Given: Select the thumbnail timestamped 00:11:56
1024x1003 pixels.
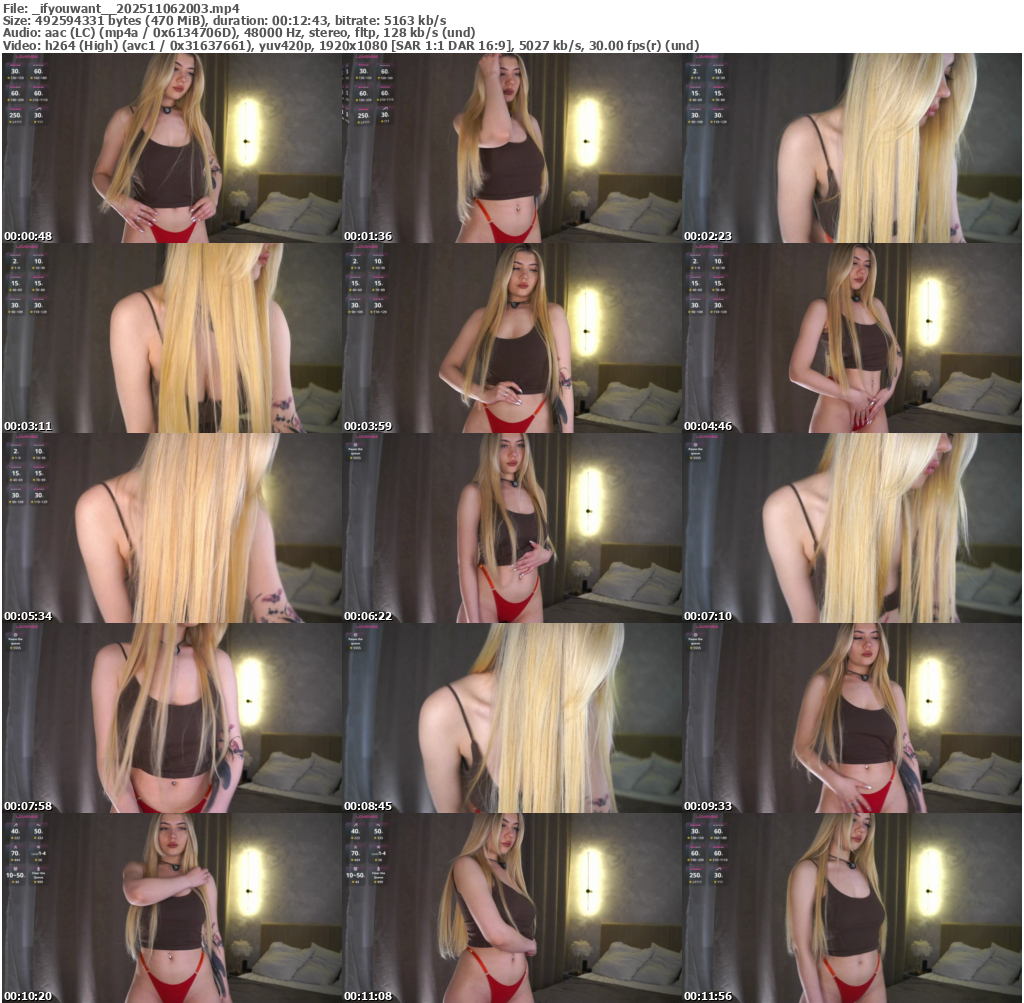Looking at the screenshot, I should pos(852,908).
